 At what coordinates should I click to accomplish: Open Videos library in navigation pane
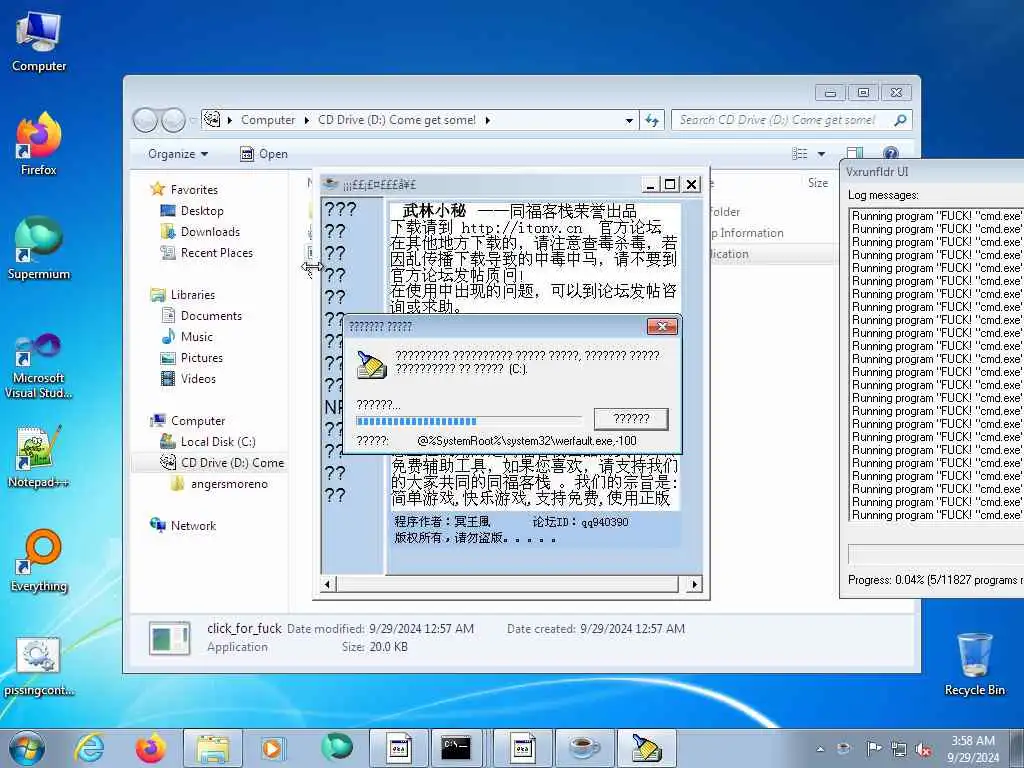(x=198, y=379)
